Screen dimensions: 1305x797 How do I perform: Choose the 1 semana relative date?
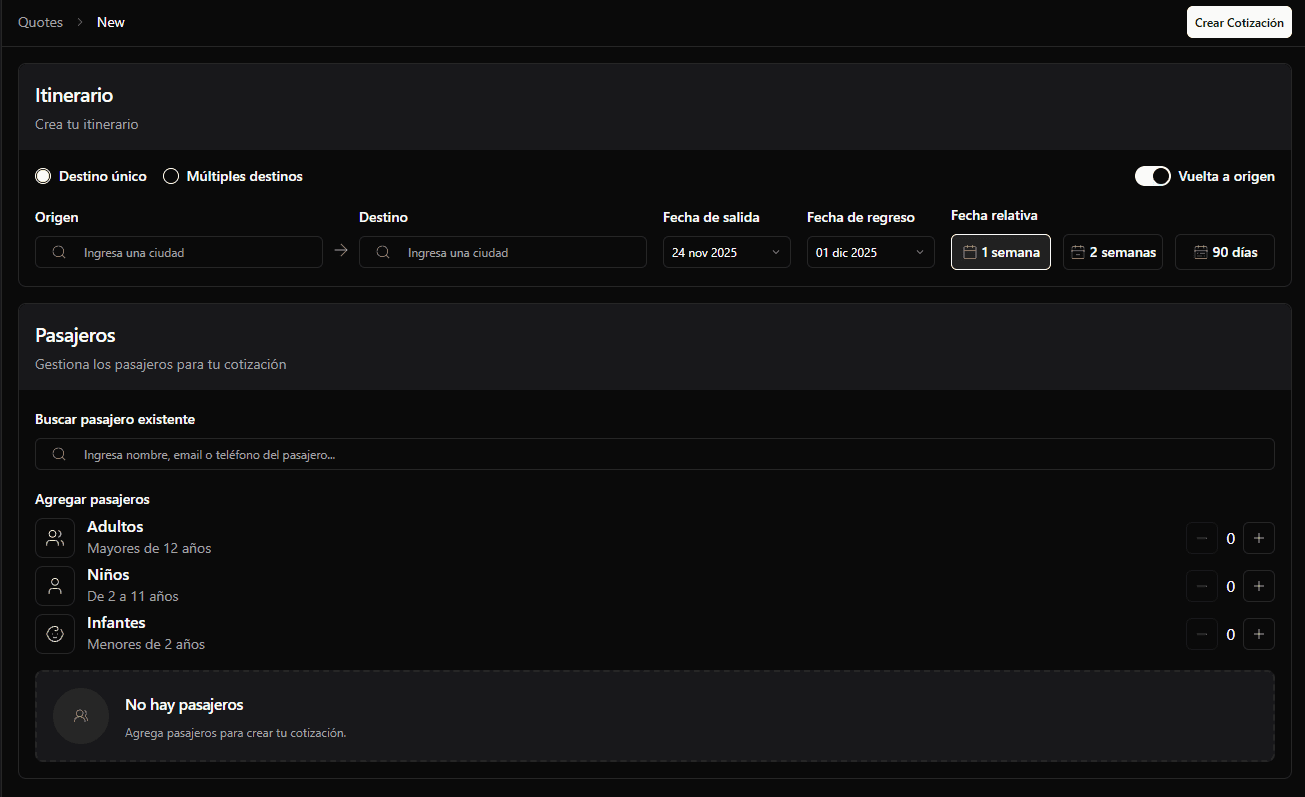tap(1000, 252)
